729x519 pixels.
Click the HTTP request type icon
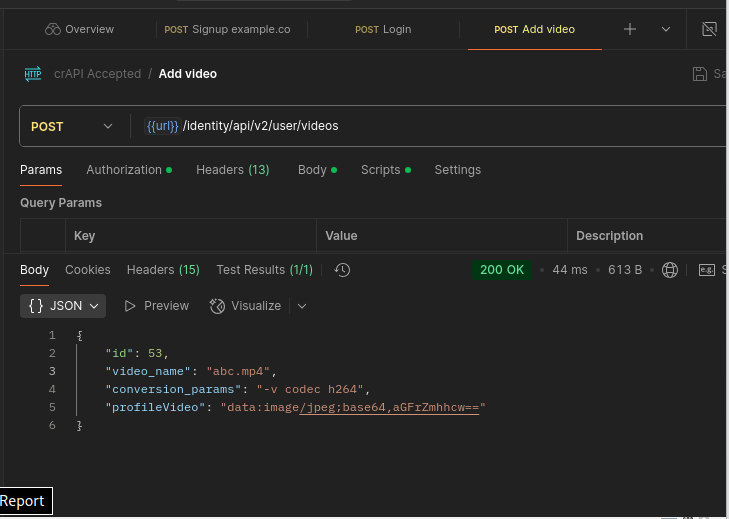pyautogui.click(x=33, y=74)
